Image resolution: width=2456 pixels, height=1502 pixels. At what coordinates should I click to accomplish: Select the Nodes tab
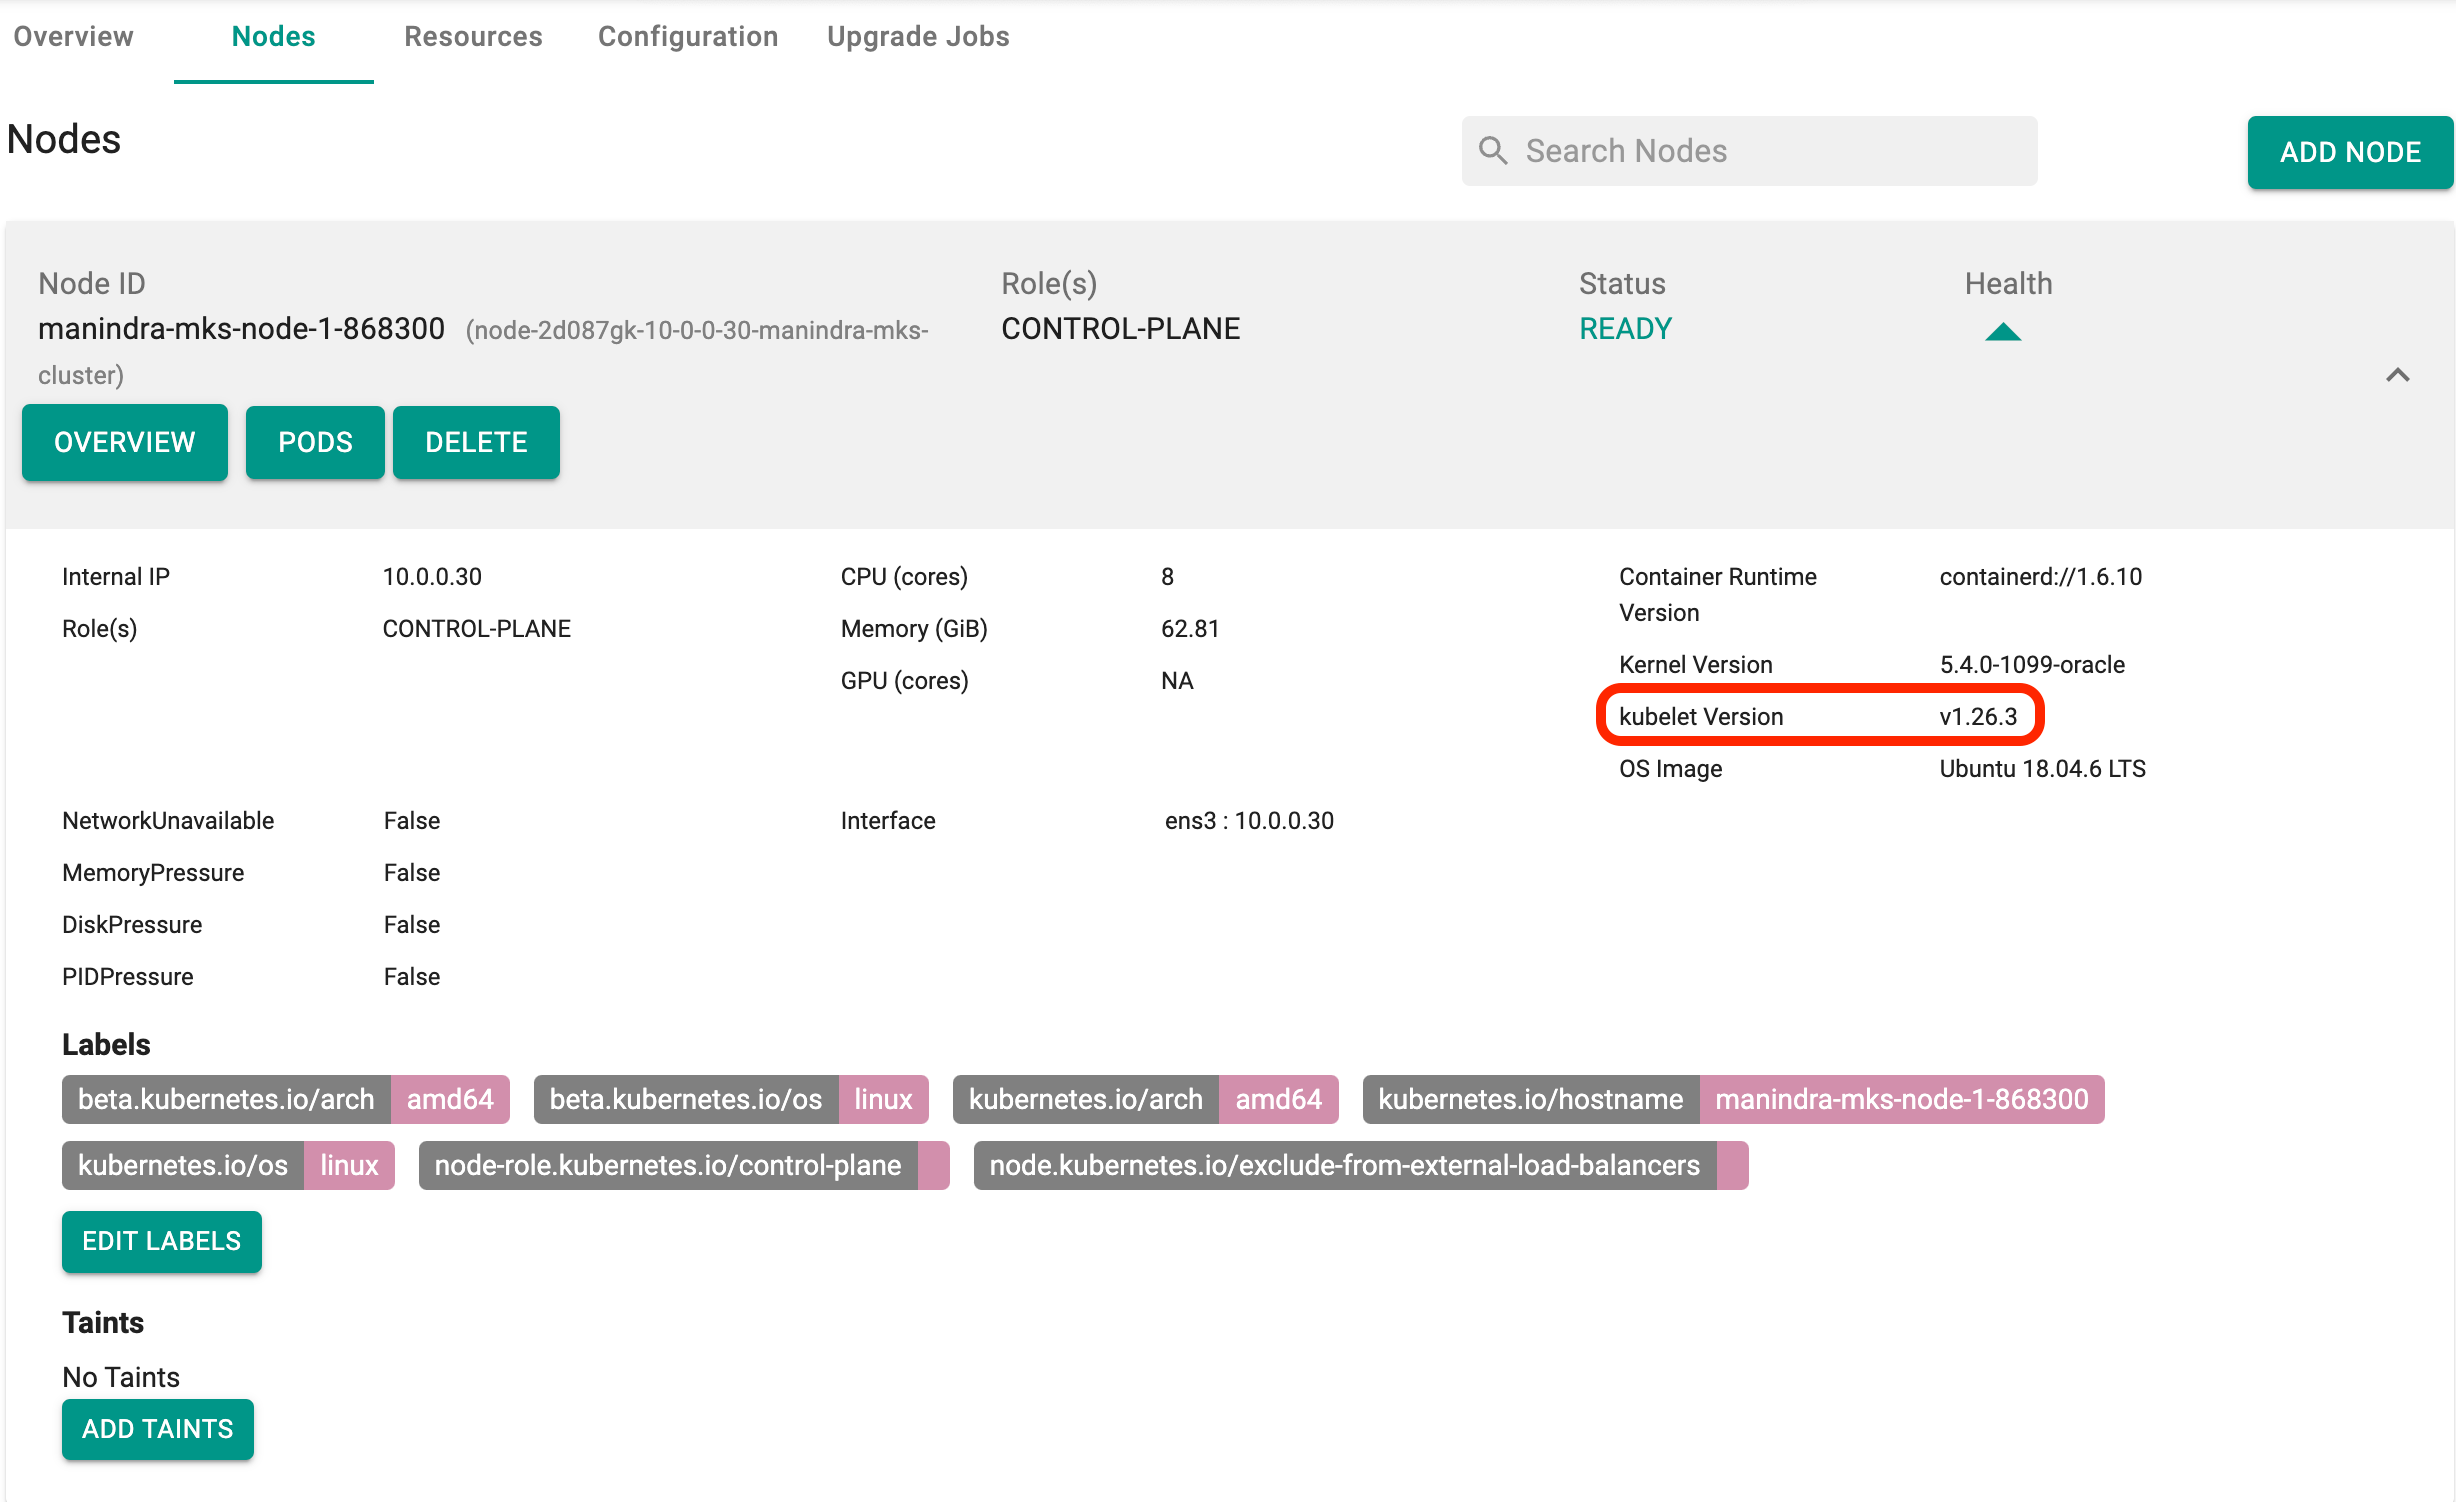(273, 37)
